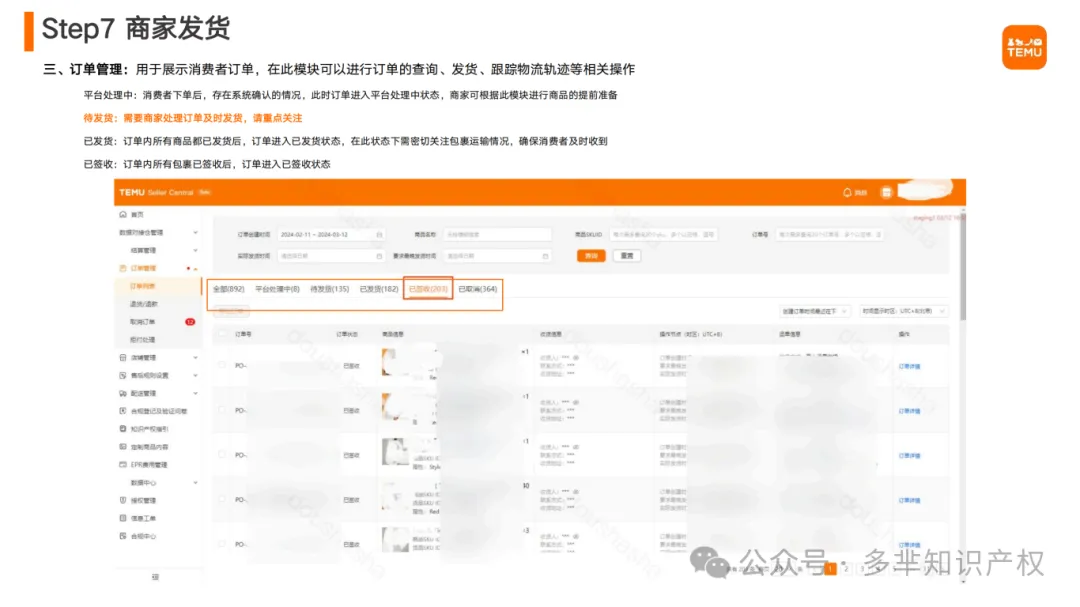
Task: Expand the 售后规则设置 chevron
Action: (196, 375)
